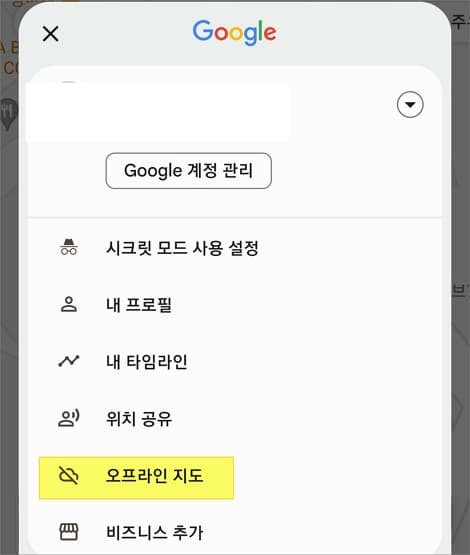Image resolution: width=470 pixels, height=555 pixels.
Task: Click the Google logo at the top
Action: [234, 33]
